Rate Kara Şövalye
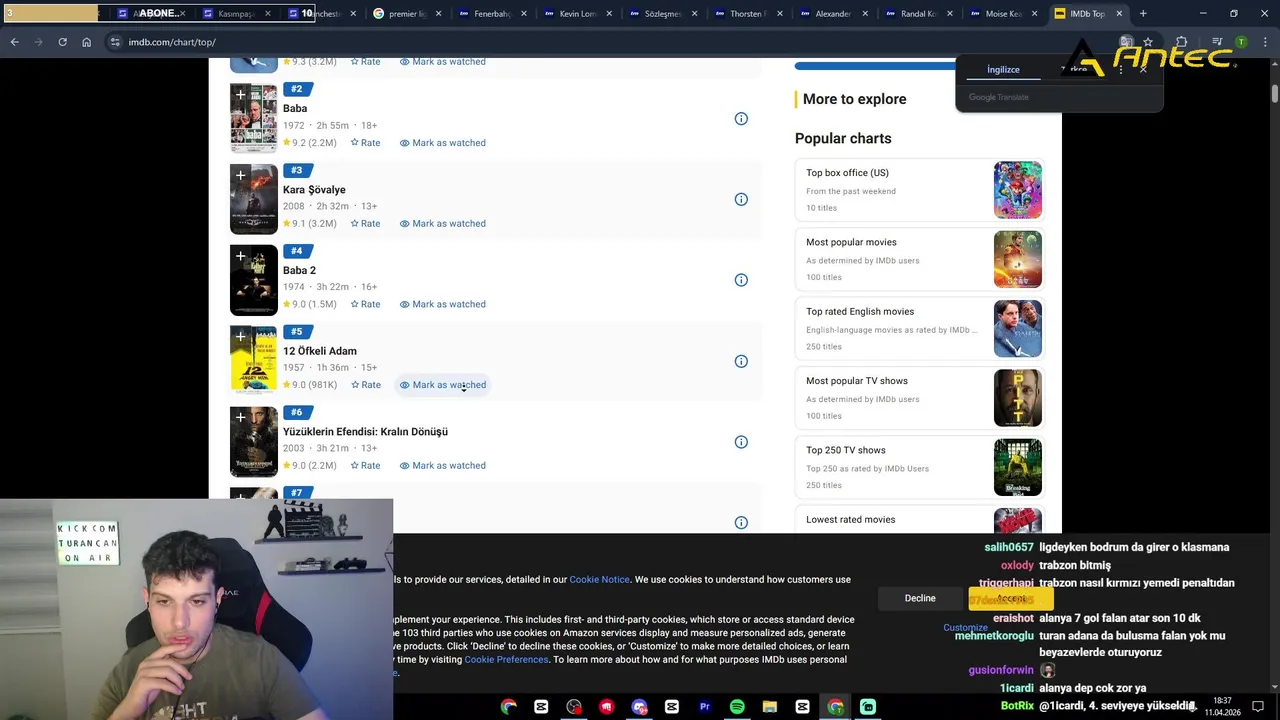 [365, 224]
